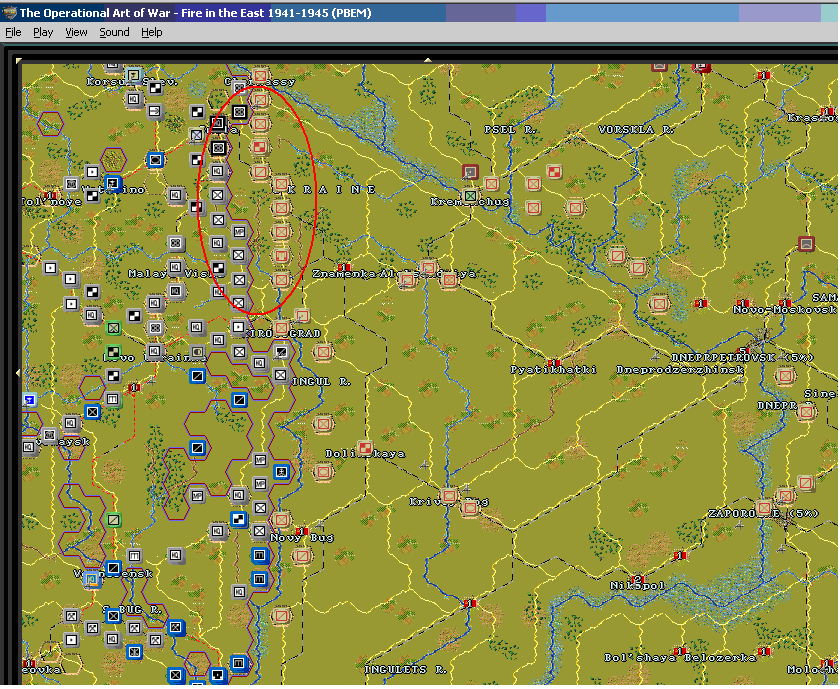The height and width of the screenshot is (689, 840).
Task: Select the pale cyan unit at Korsun
Action: click(x=134, y=75)
